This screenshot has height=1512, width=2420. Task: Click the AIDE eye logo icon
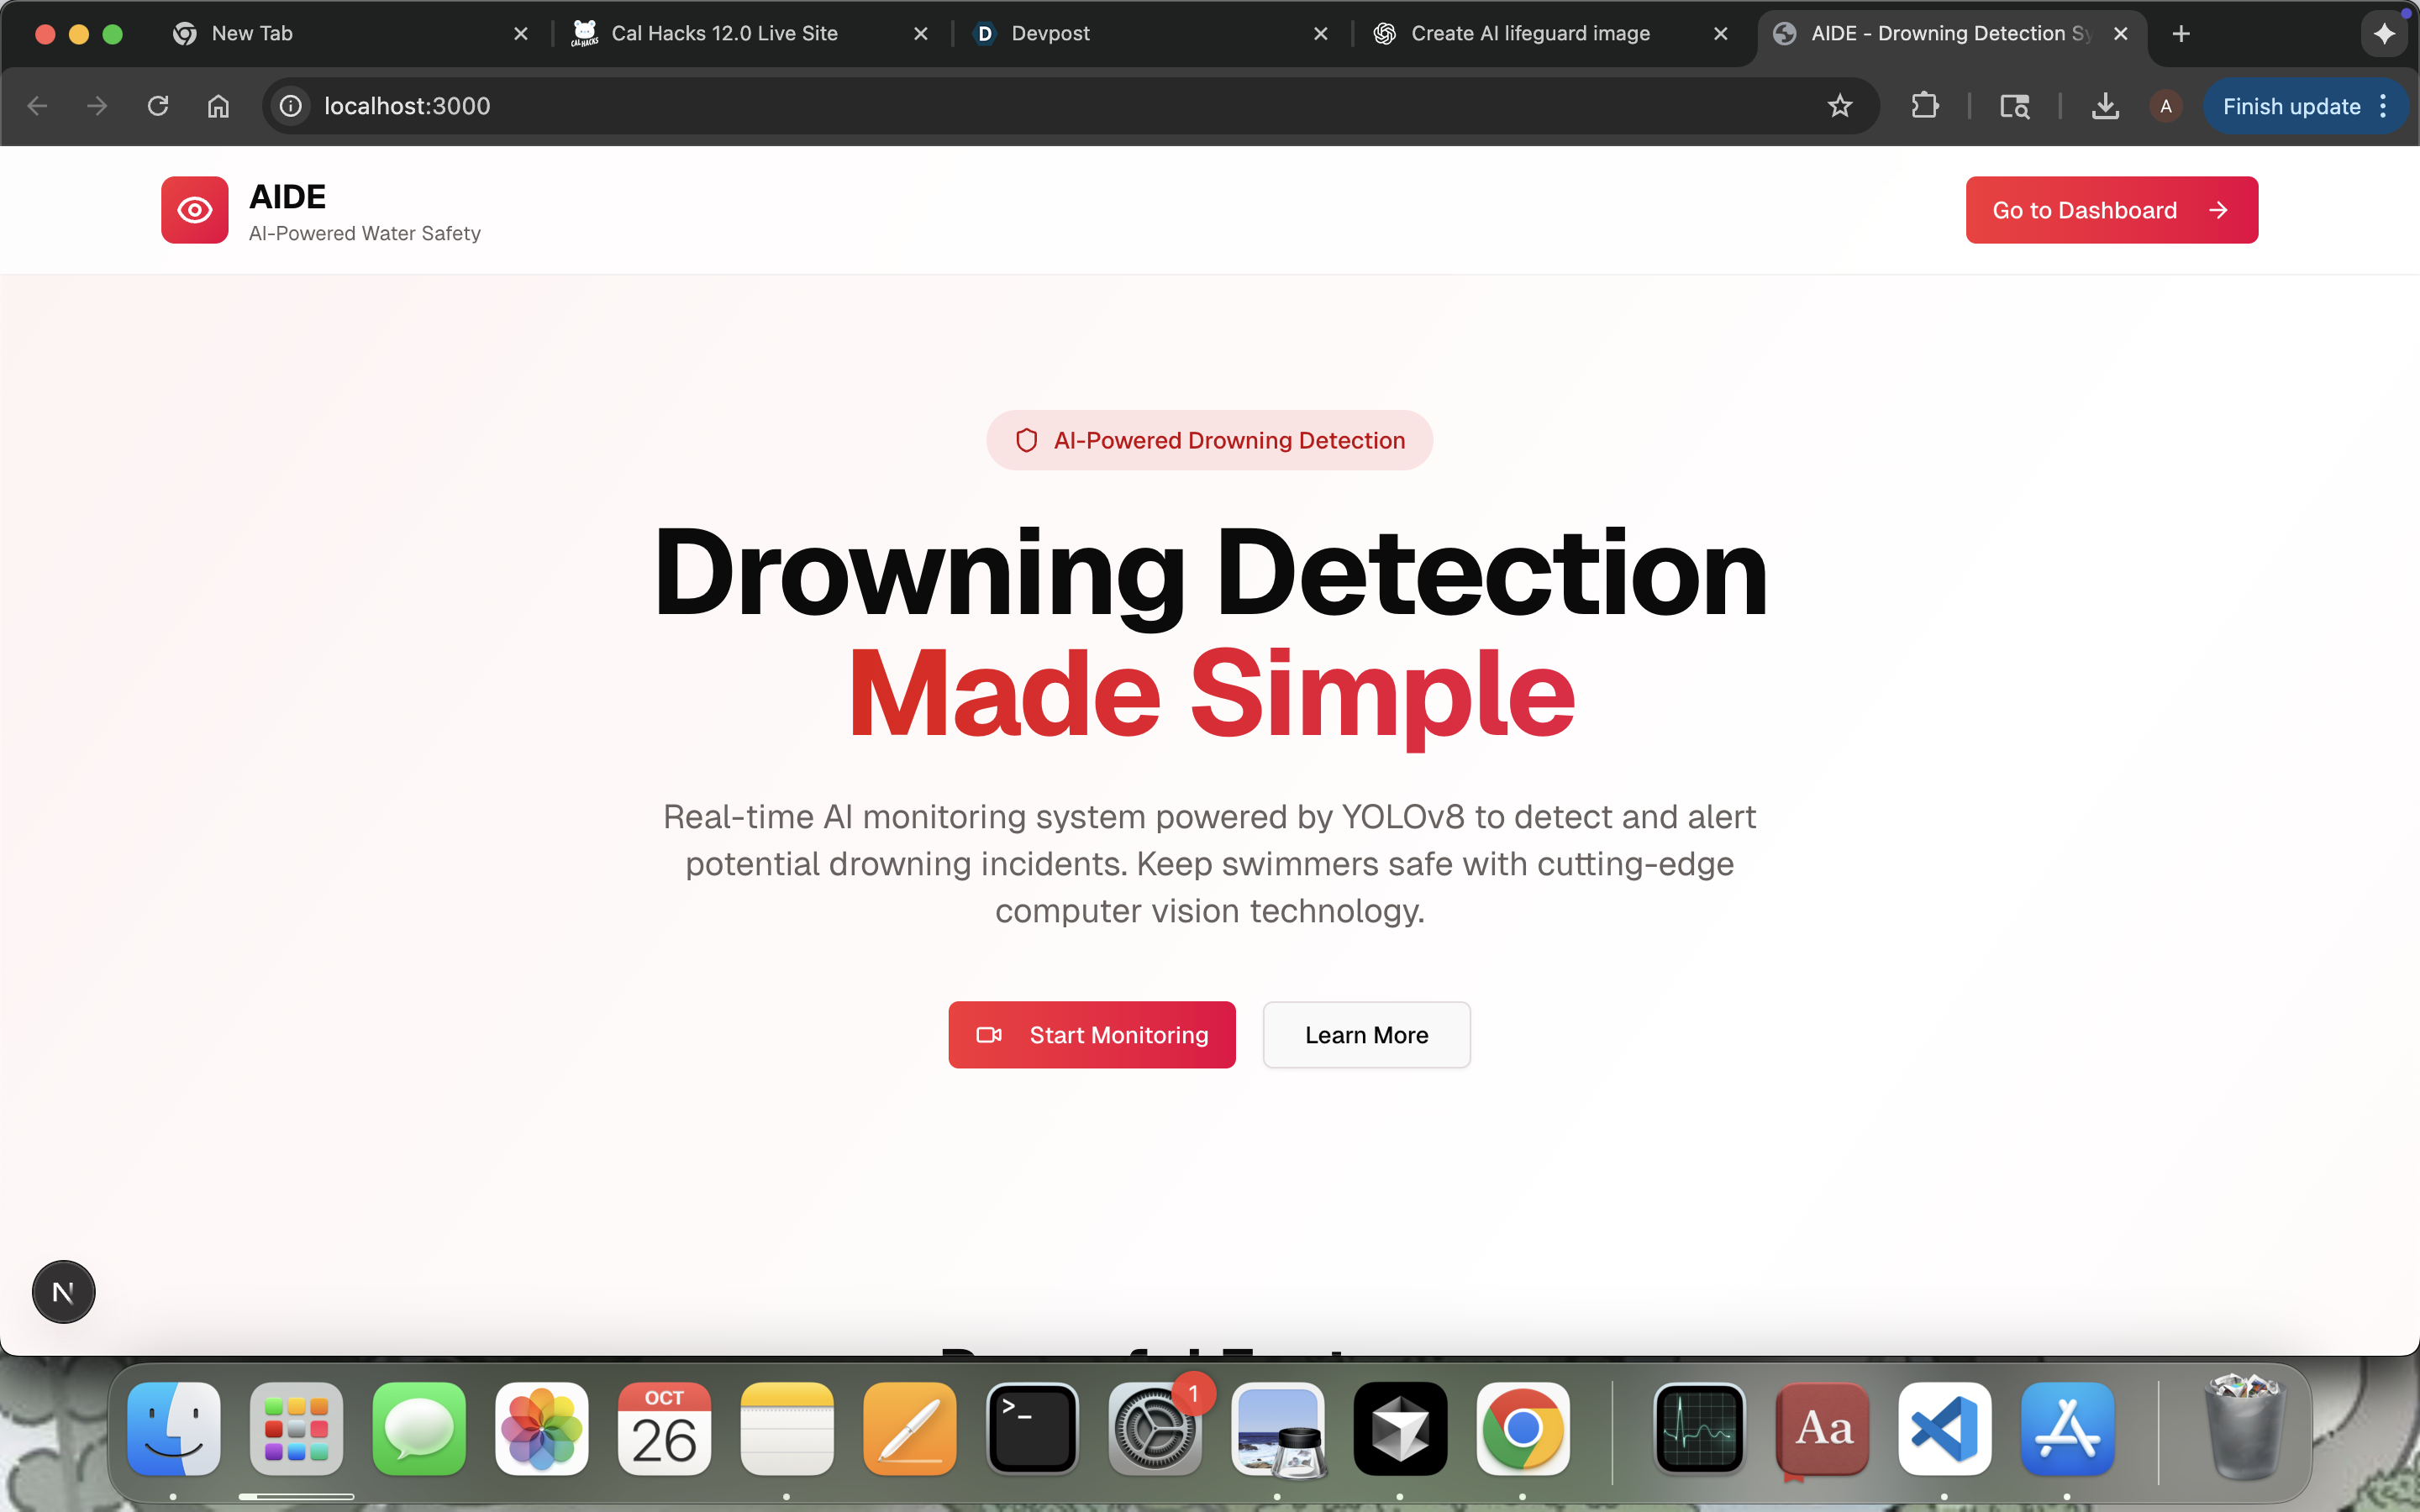[x=195, y=210]
